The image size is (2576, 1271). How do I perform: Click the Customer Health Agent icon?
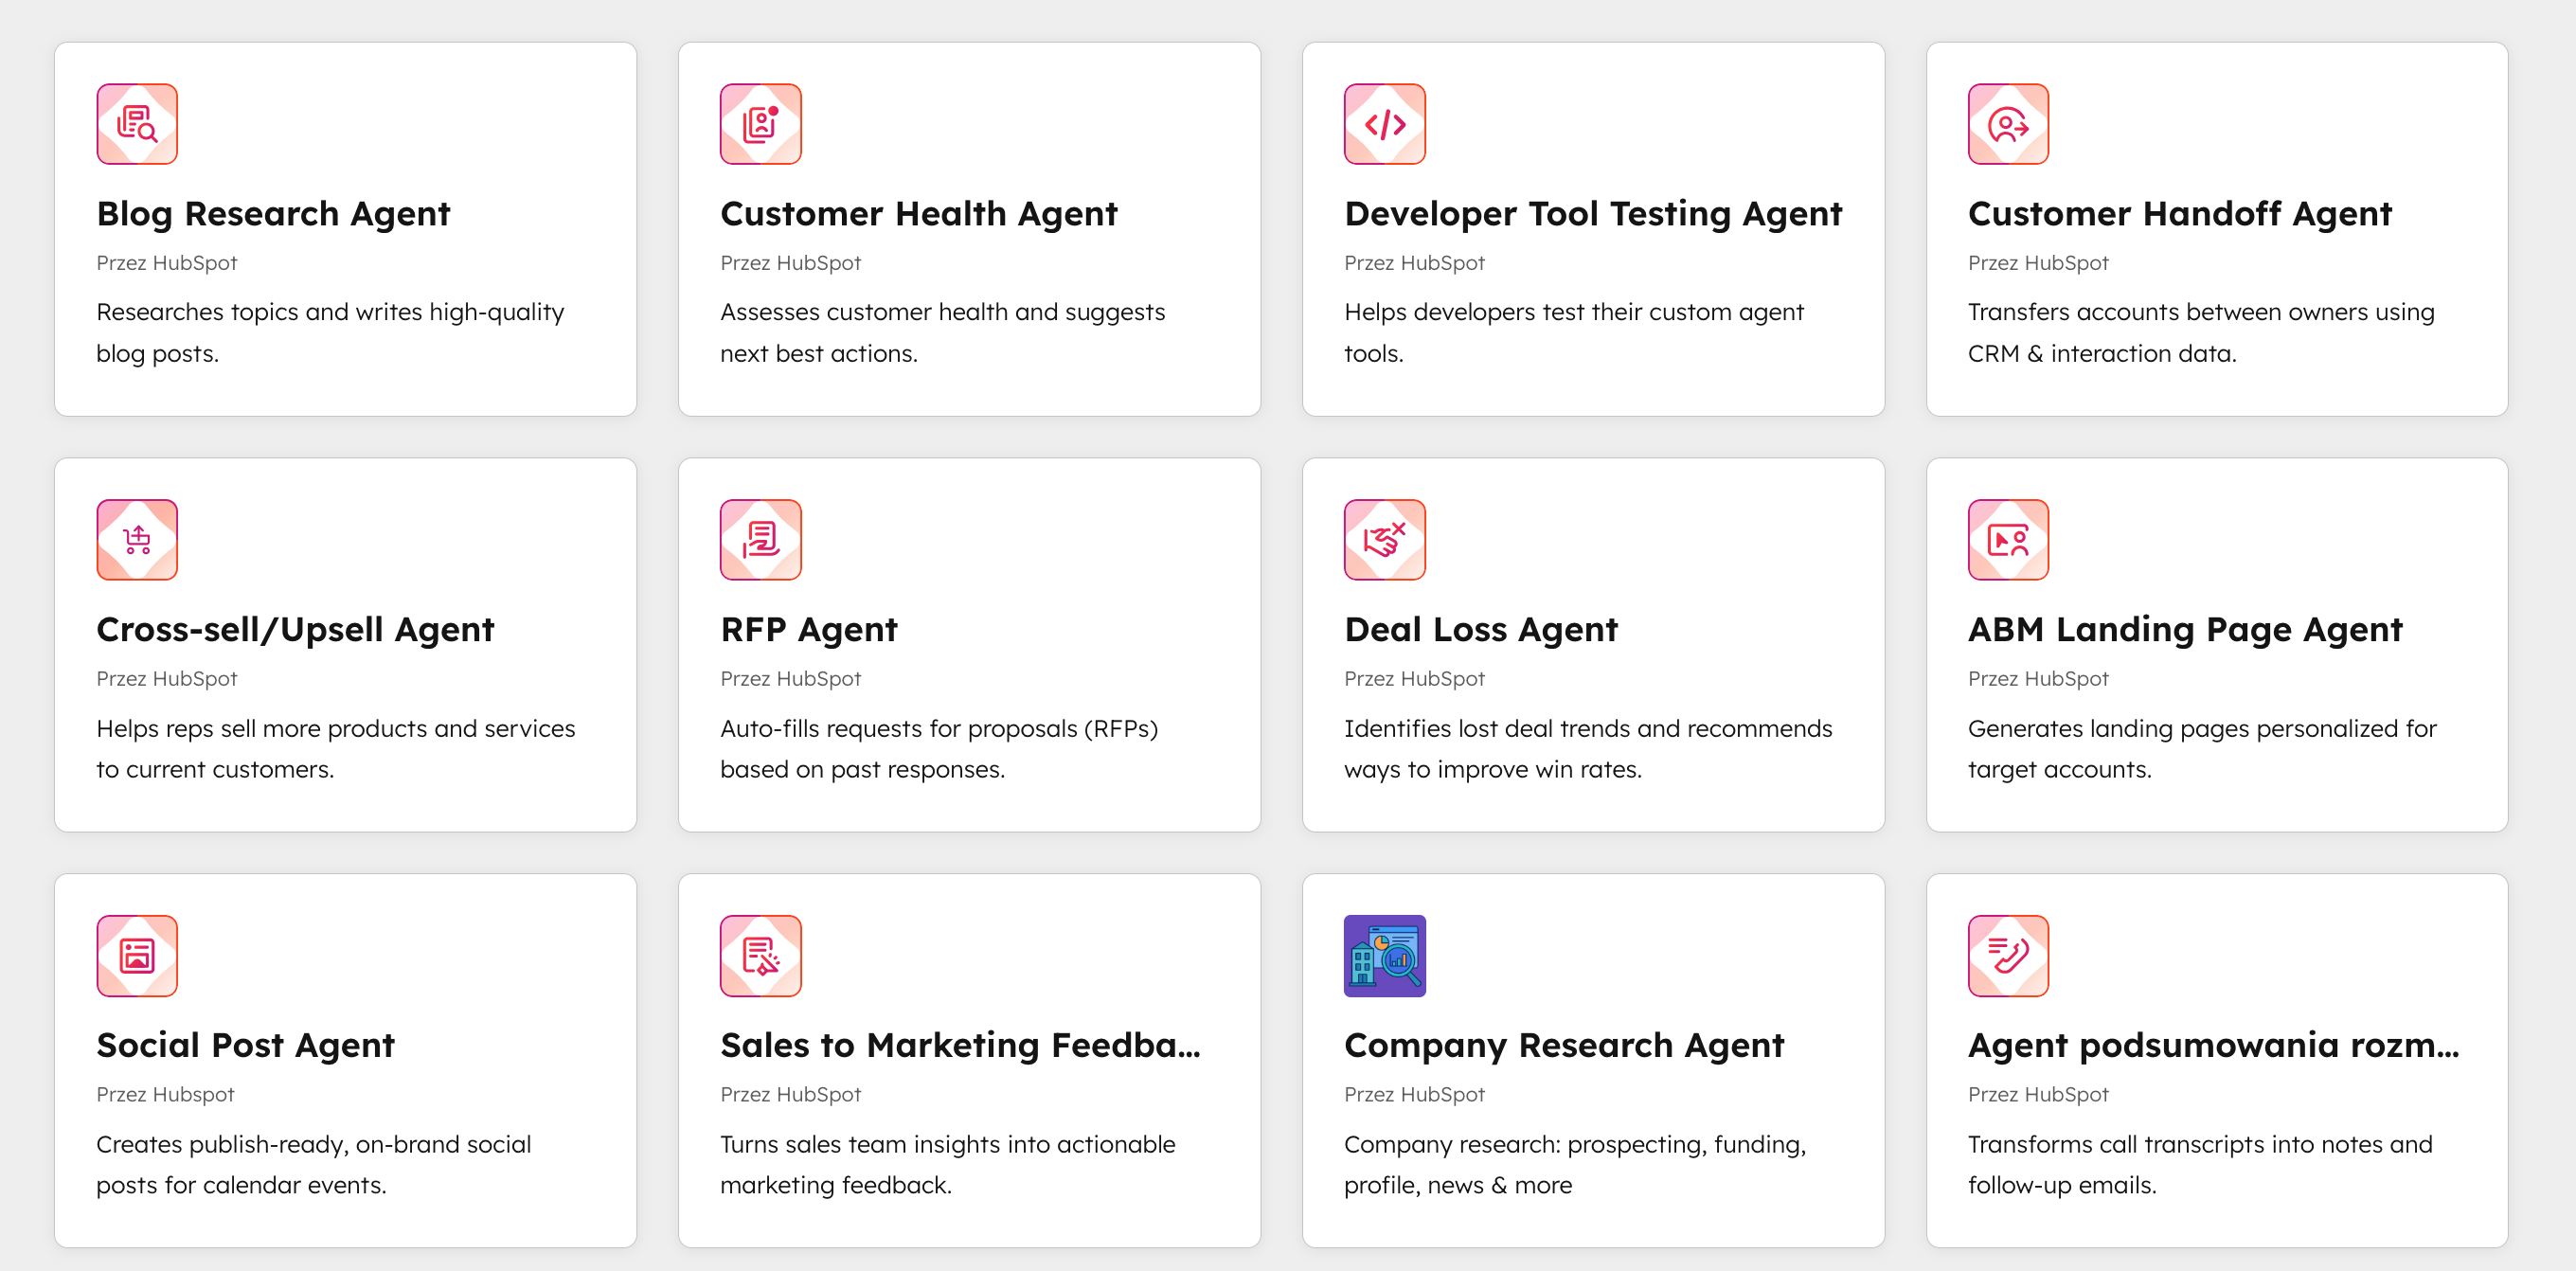pyautogui.click(x=760, y=124)
